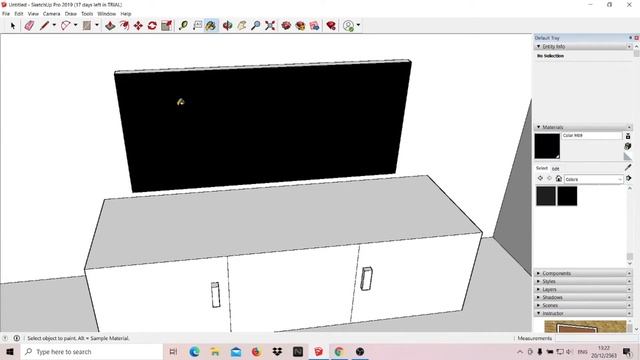Open the Tools menu

tap(87, 14)
